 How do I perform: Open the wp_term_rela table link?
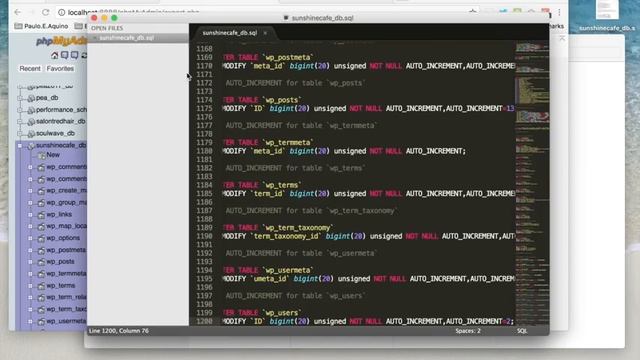point(67,297)
